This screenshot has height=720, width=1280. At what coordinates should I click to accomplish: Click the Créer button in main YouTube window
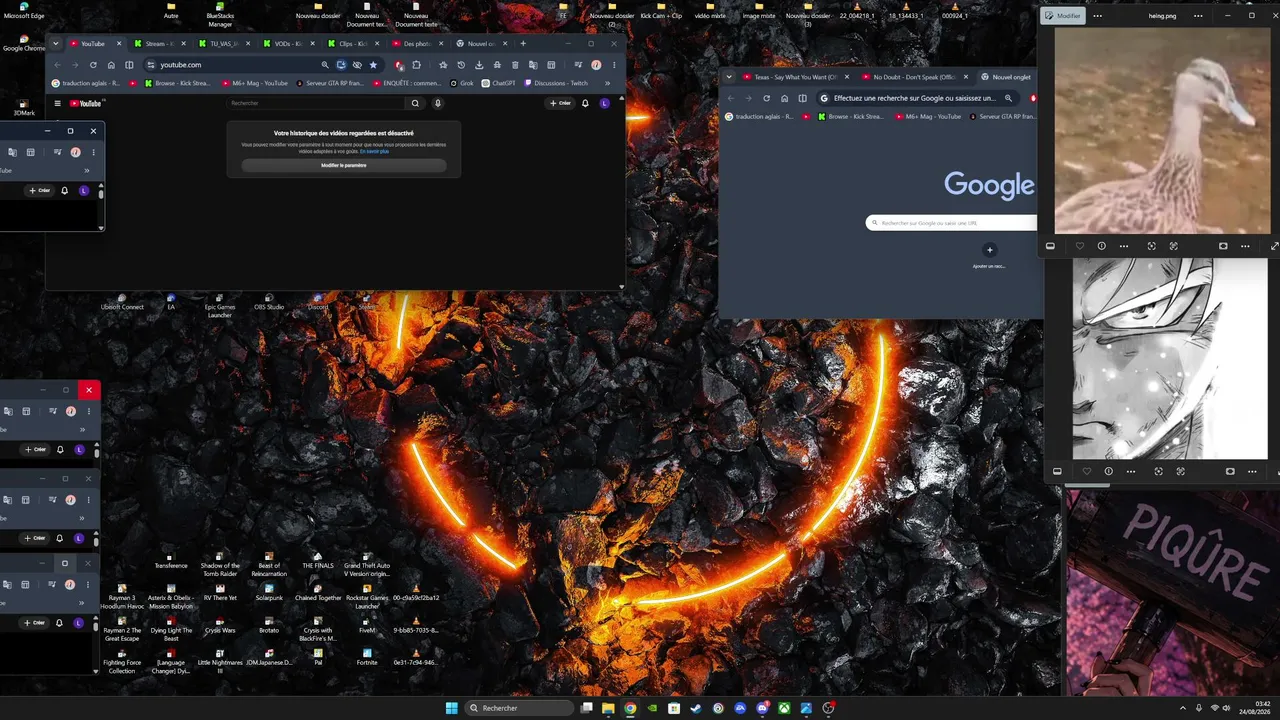[560, 103]
